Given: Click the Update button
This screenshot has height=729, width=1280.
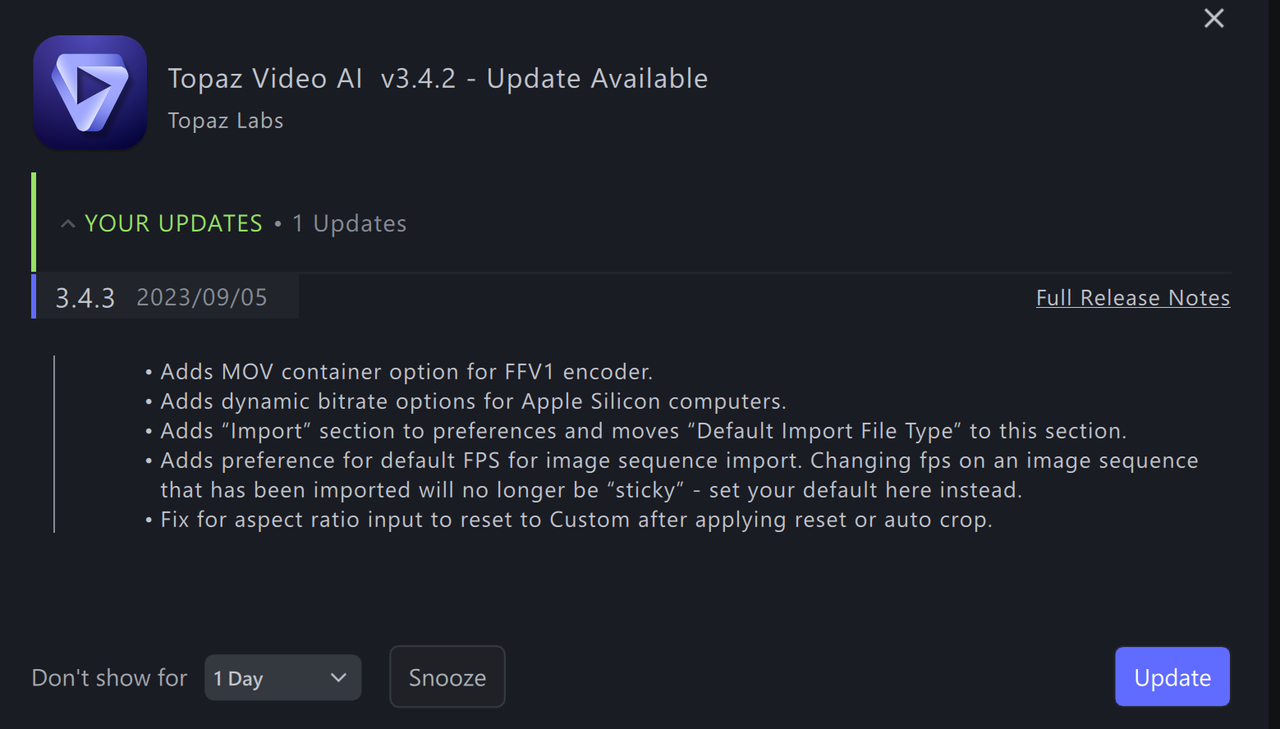Looking at the screenshot, I should 1172,677.
